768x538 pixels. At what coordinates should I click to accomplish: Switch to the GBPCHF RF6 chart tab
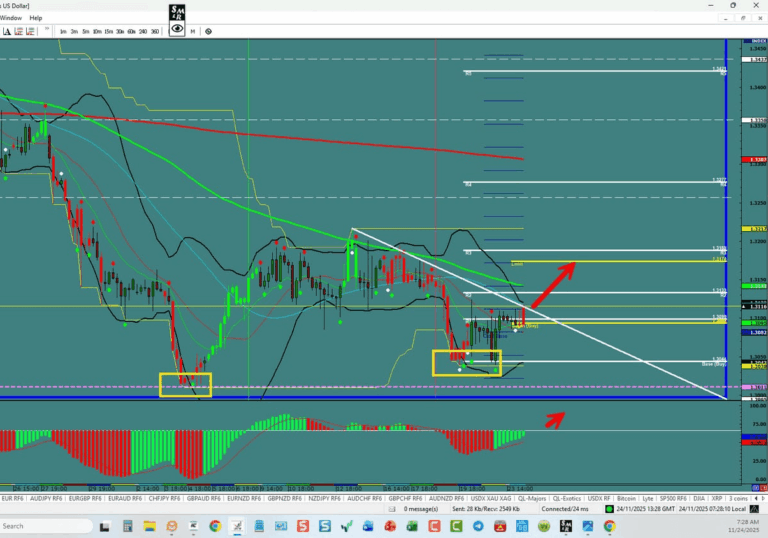pos(405,498)
